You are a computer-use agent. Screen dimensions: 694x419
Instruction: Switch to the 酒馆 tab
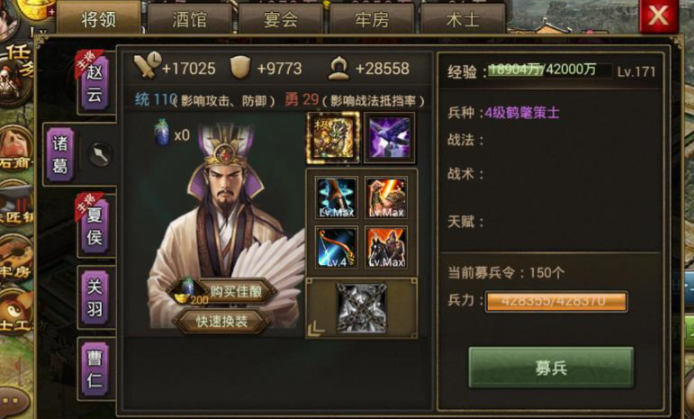189,19
